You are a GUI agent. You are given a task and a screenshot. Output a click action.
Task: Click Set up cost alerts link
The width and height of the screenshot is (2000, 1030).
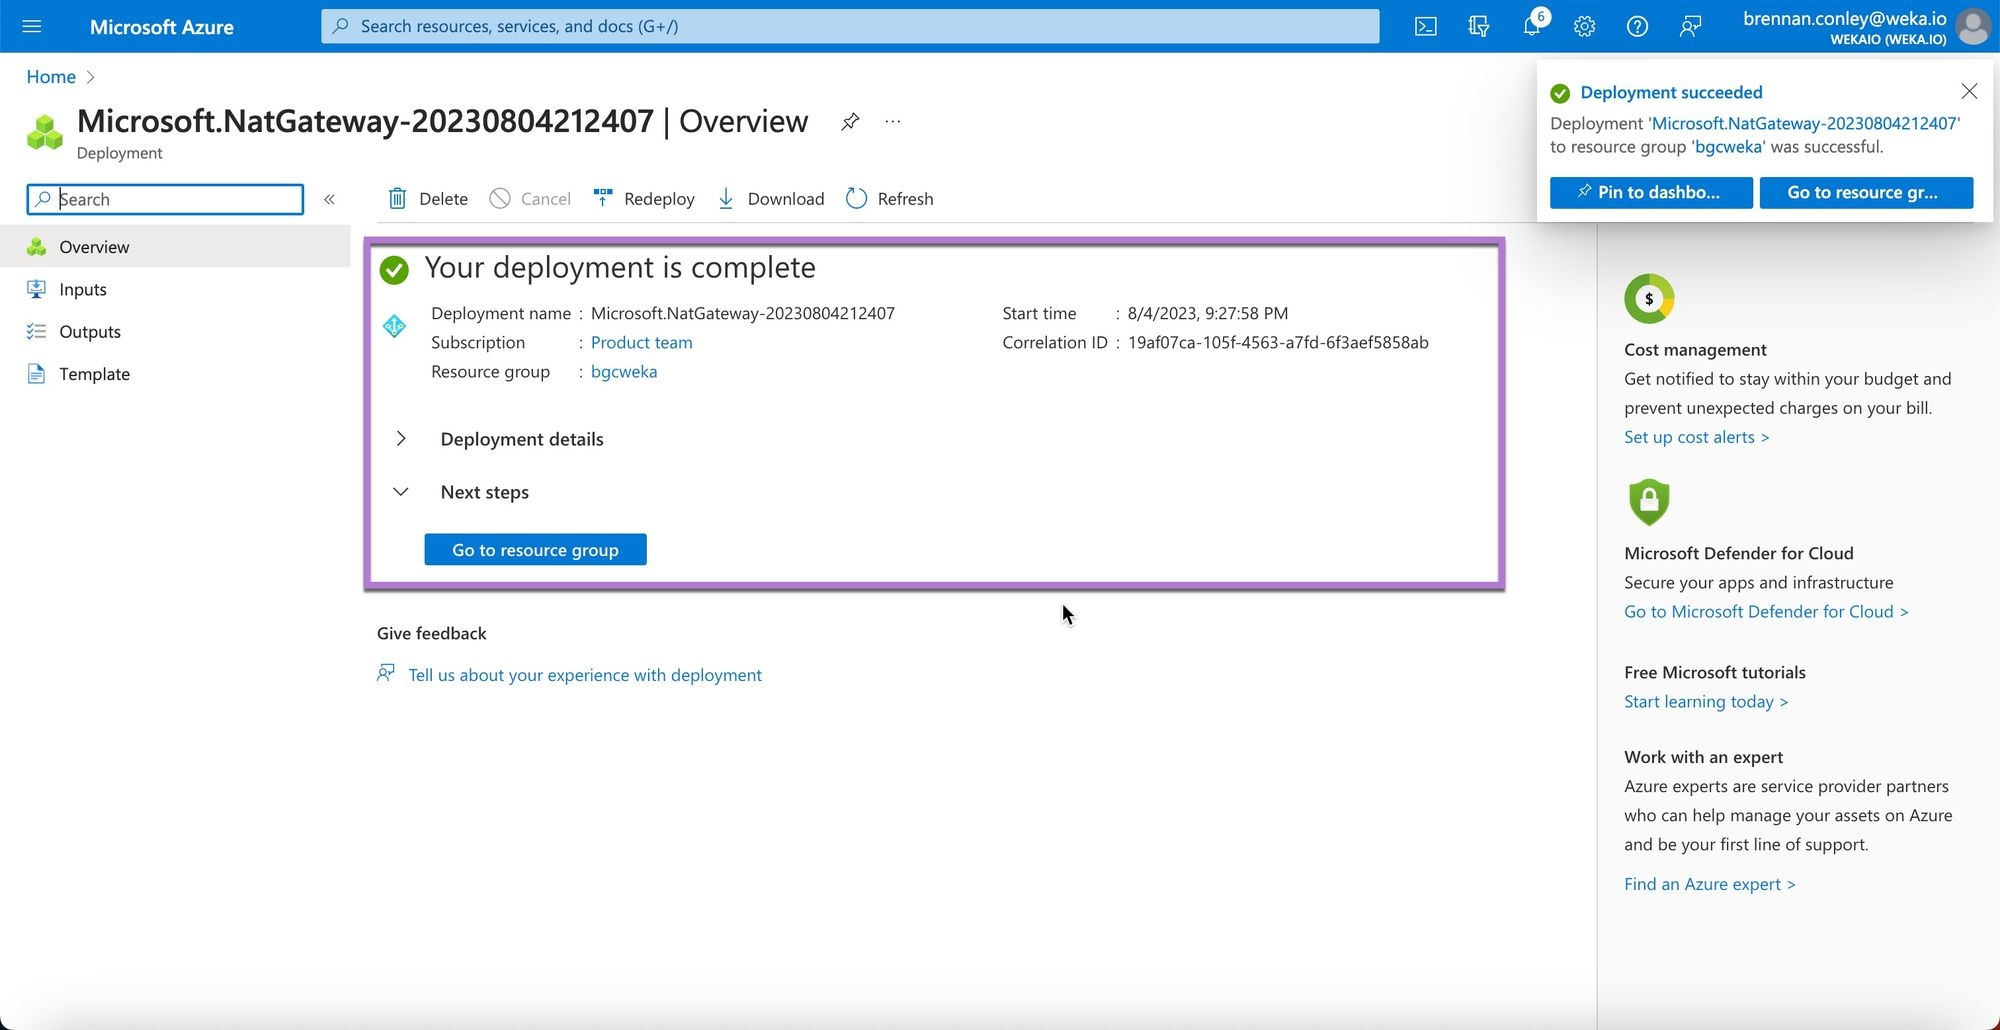click(x=1696, y=437)
